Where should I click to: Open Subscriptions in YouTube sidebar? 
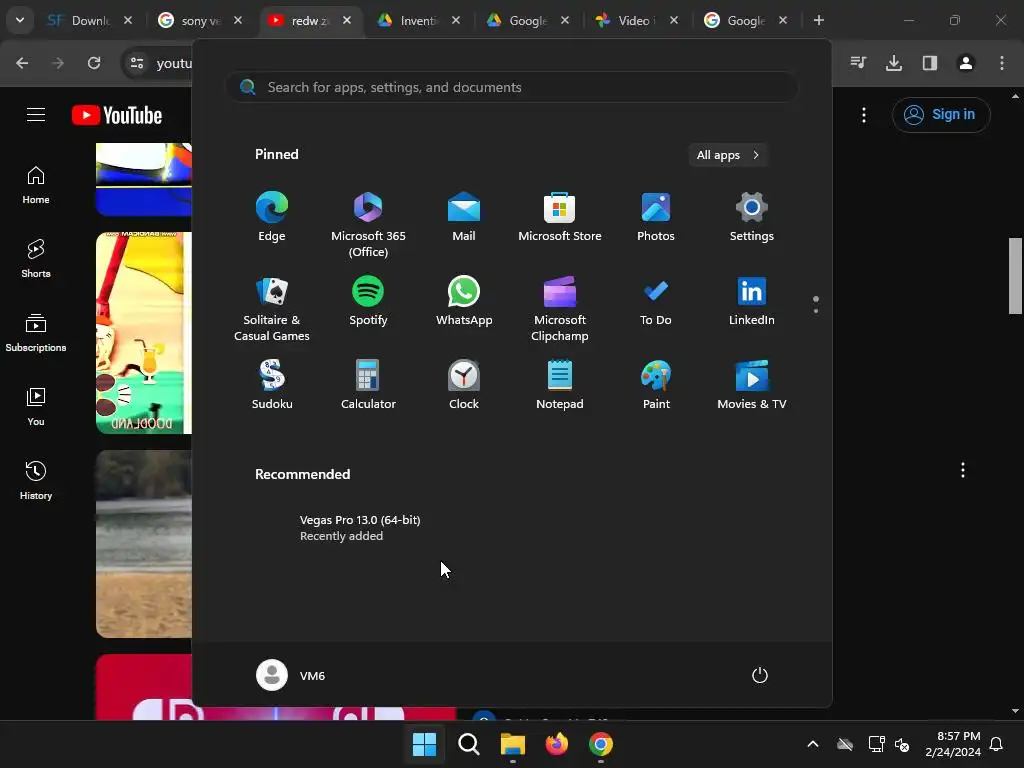click(x=36, y=332)
